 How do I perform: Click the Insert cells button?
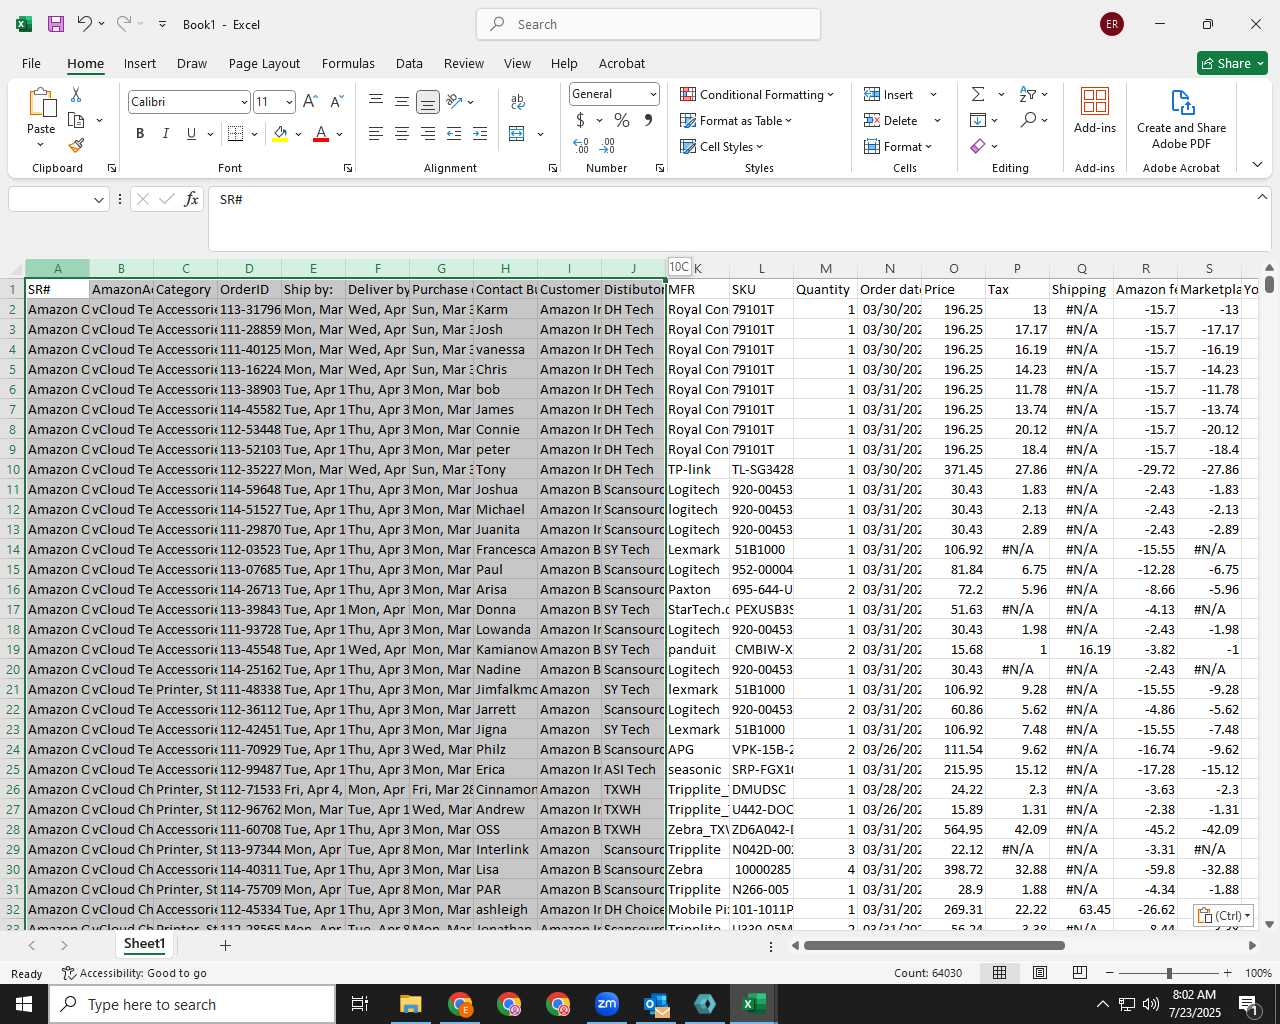tap(890, 94)
